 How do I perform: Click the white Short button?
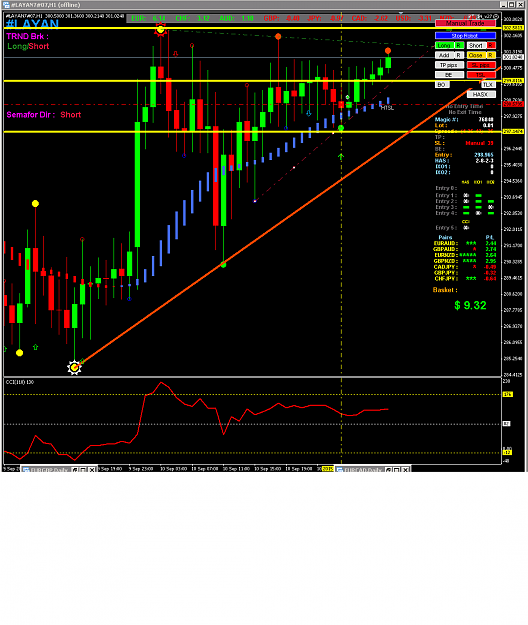click(x=476, y=45)
